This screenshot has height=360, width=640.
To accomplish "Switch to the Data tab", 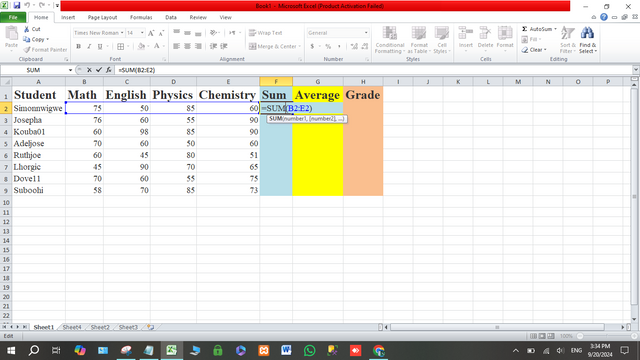I will click(x=171, y=17).
